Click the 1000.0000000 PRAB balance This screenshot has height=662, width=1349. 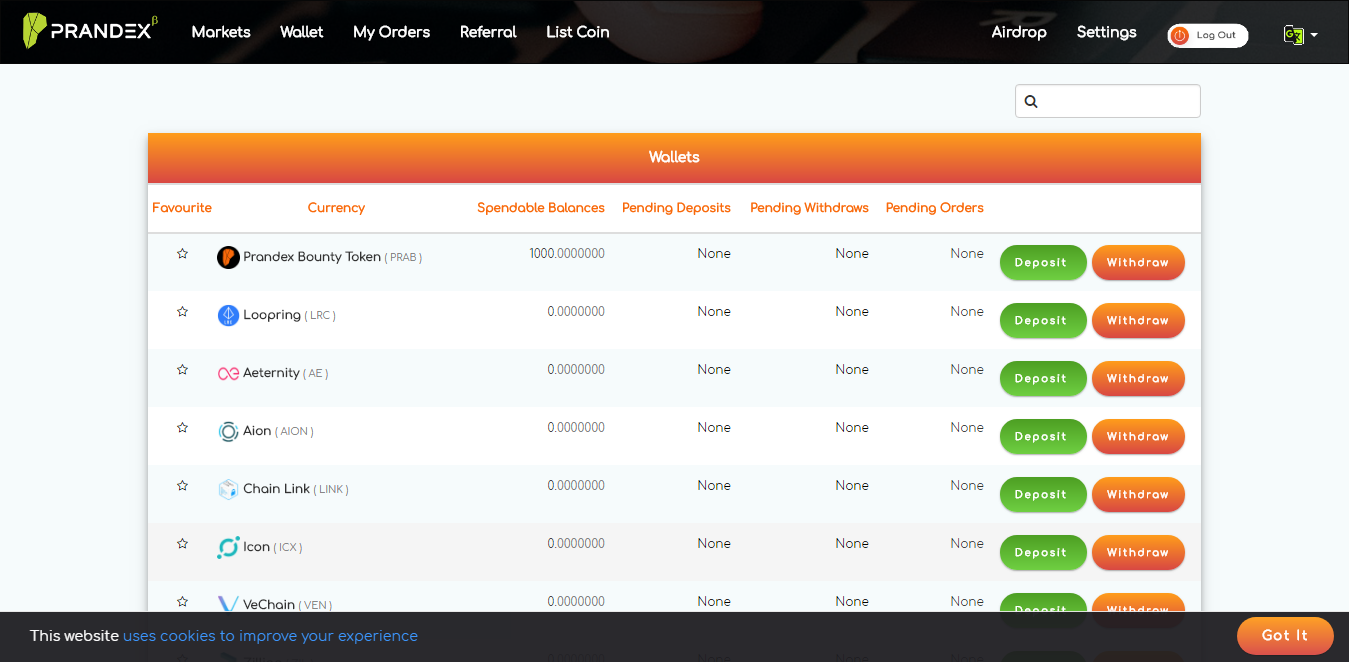pos(567,254)
